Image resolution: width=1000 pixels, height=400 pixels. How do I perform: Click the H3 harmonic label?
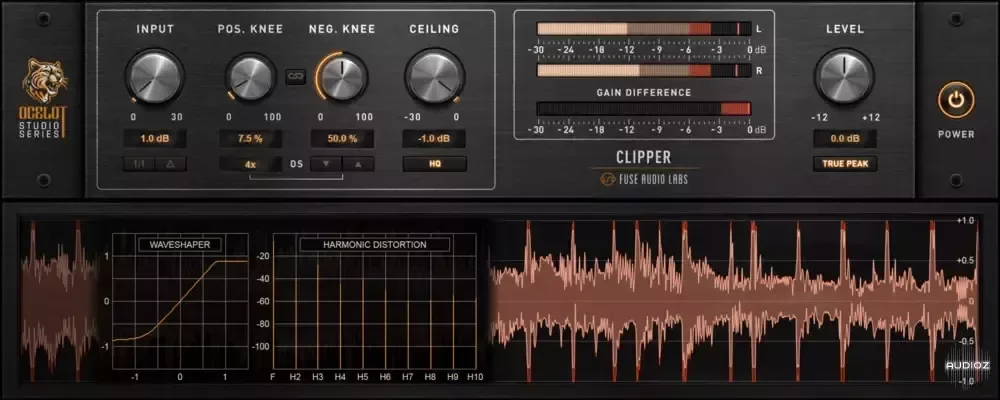pyautogui.click(x=317, y=377)
